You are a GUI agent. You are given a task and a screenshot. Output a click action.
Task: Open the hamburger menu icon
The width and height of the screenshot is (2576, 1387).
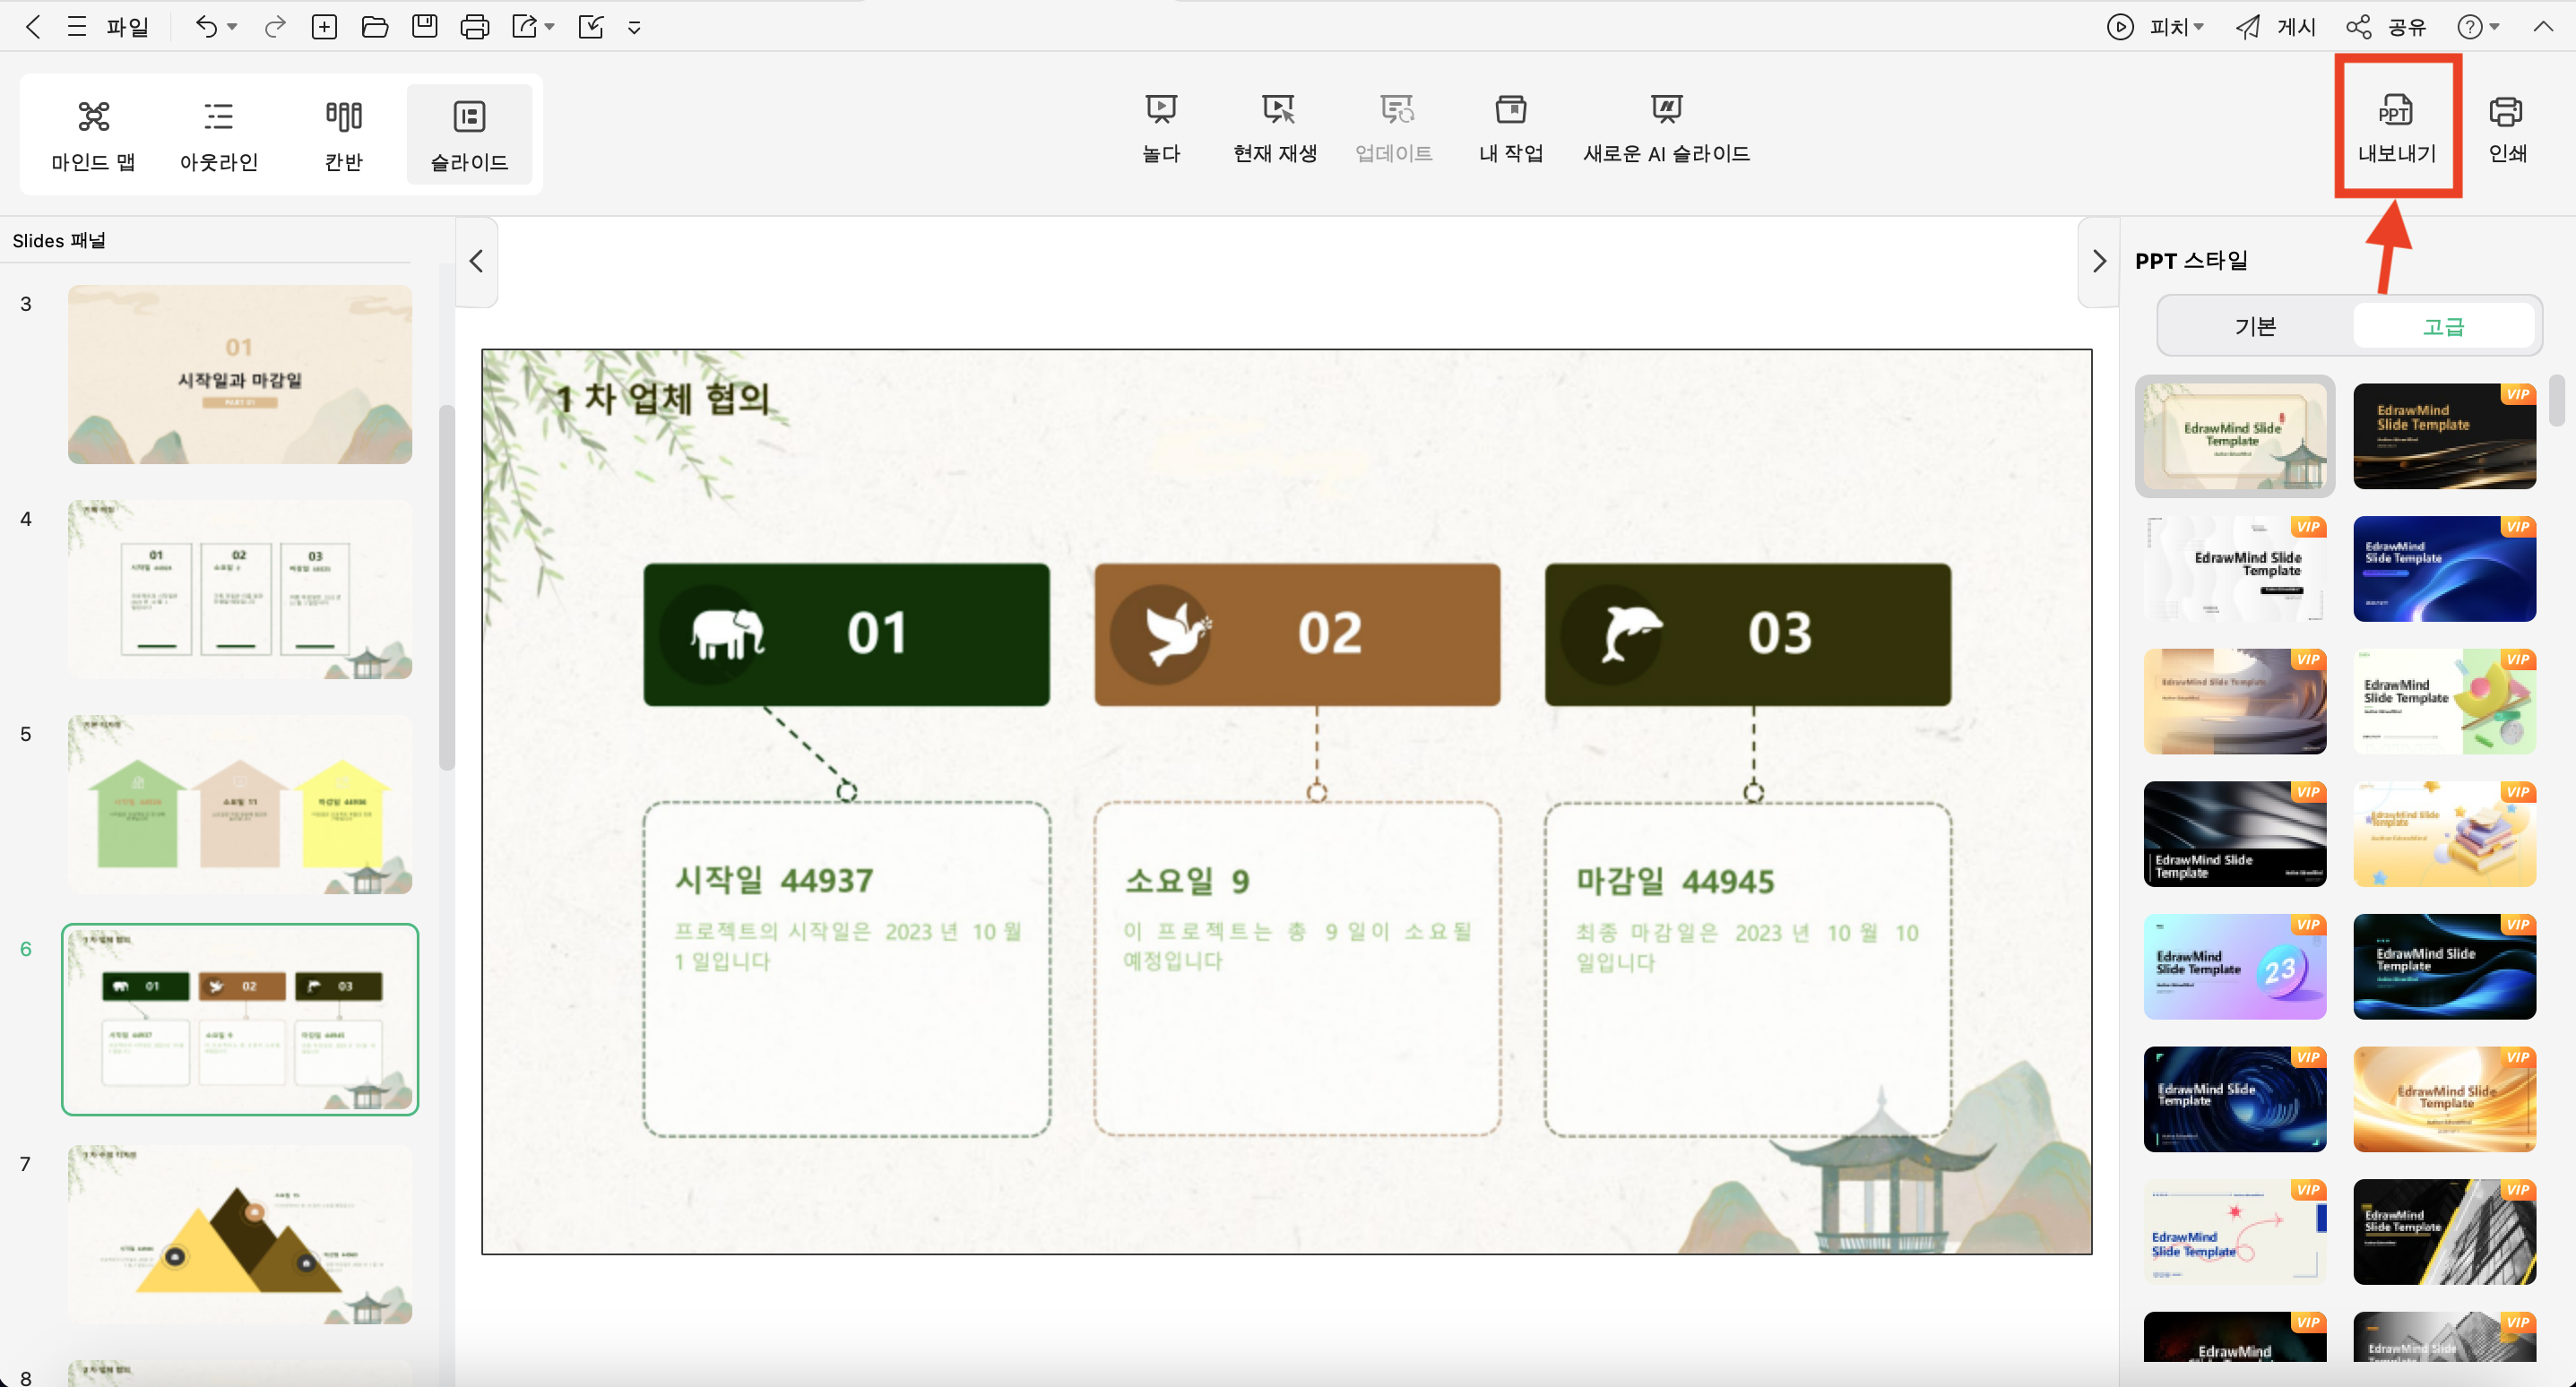pyautogui.click(x=77, y=27)
